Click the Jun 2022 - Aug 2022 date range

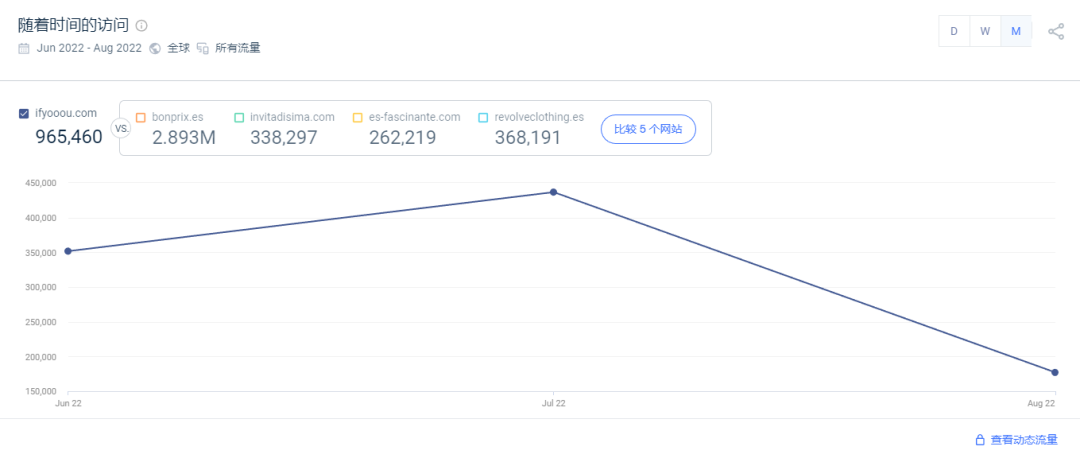[x=89, y=48]
